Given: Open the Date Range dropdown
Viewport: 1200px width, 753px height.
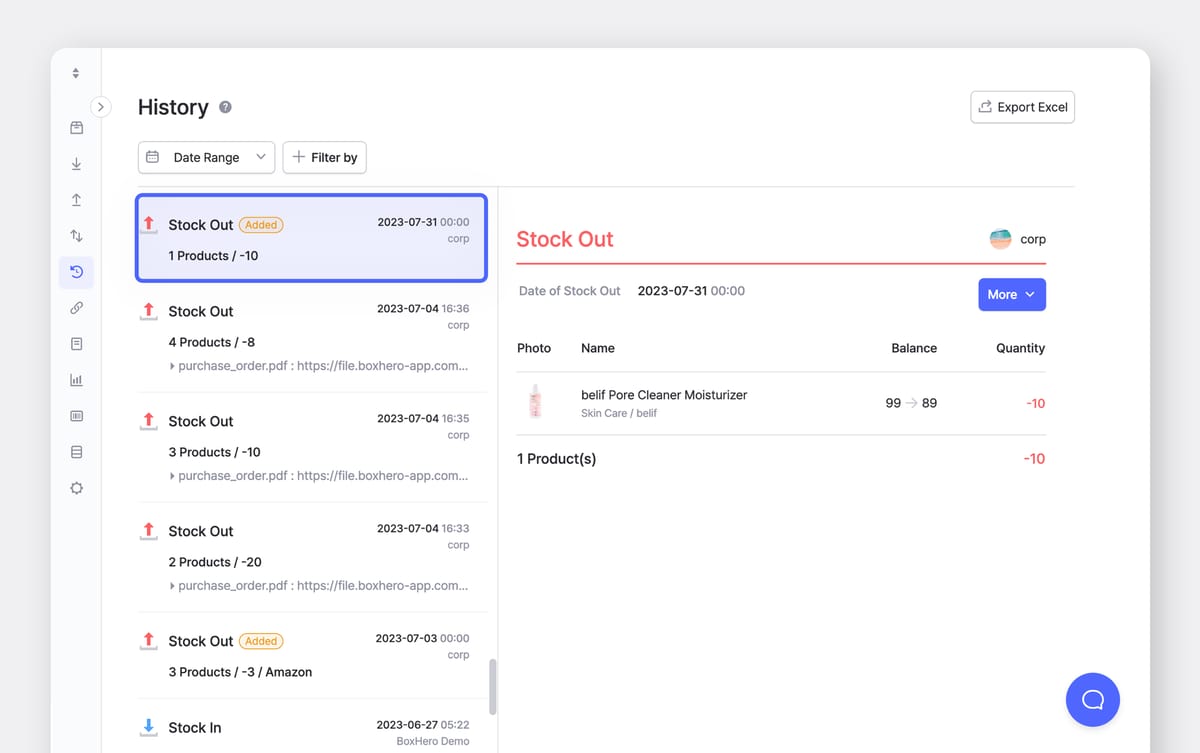Looking at the screenshot, I should coord(206,157).
